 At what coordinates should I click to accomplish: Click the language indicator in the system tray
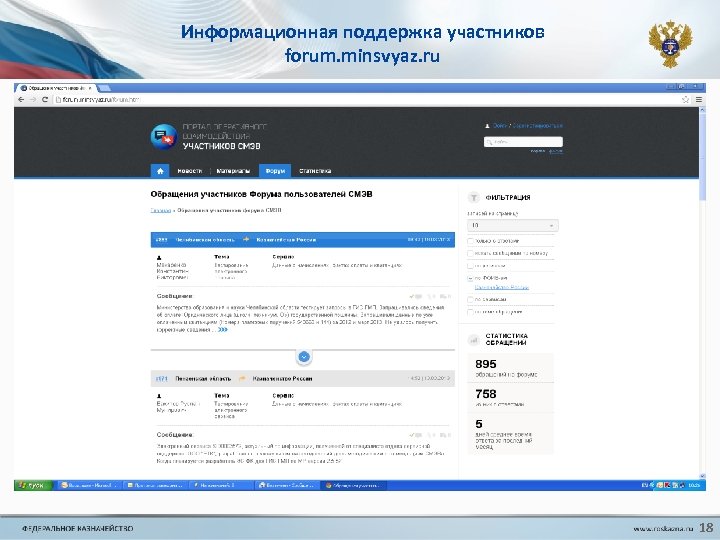644,485
